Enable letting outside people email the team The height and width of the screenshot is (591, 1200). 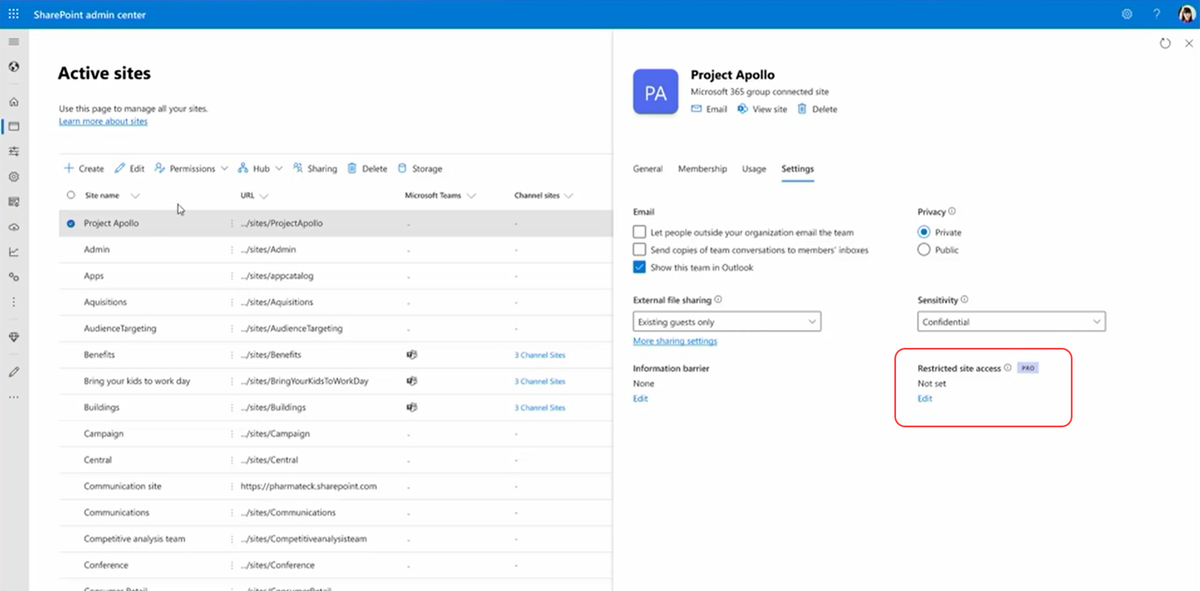tap(640, 232)
